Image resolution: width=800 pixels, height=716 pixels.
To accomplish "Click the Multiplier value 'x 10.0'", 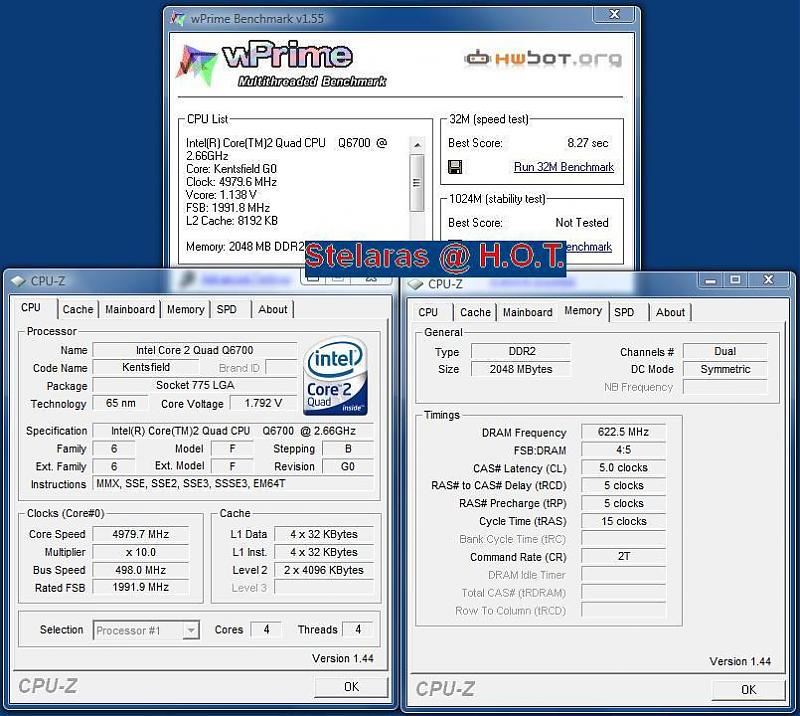I will (x=140, y=552).
